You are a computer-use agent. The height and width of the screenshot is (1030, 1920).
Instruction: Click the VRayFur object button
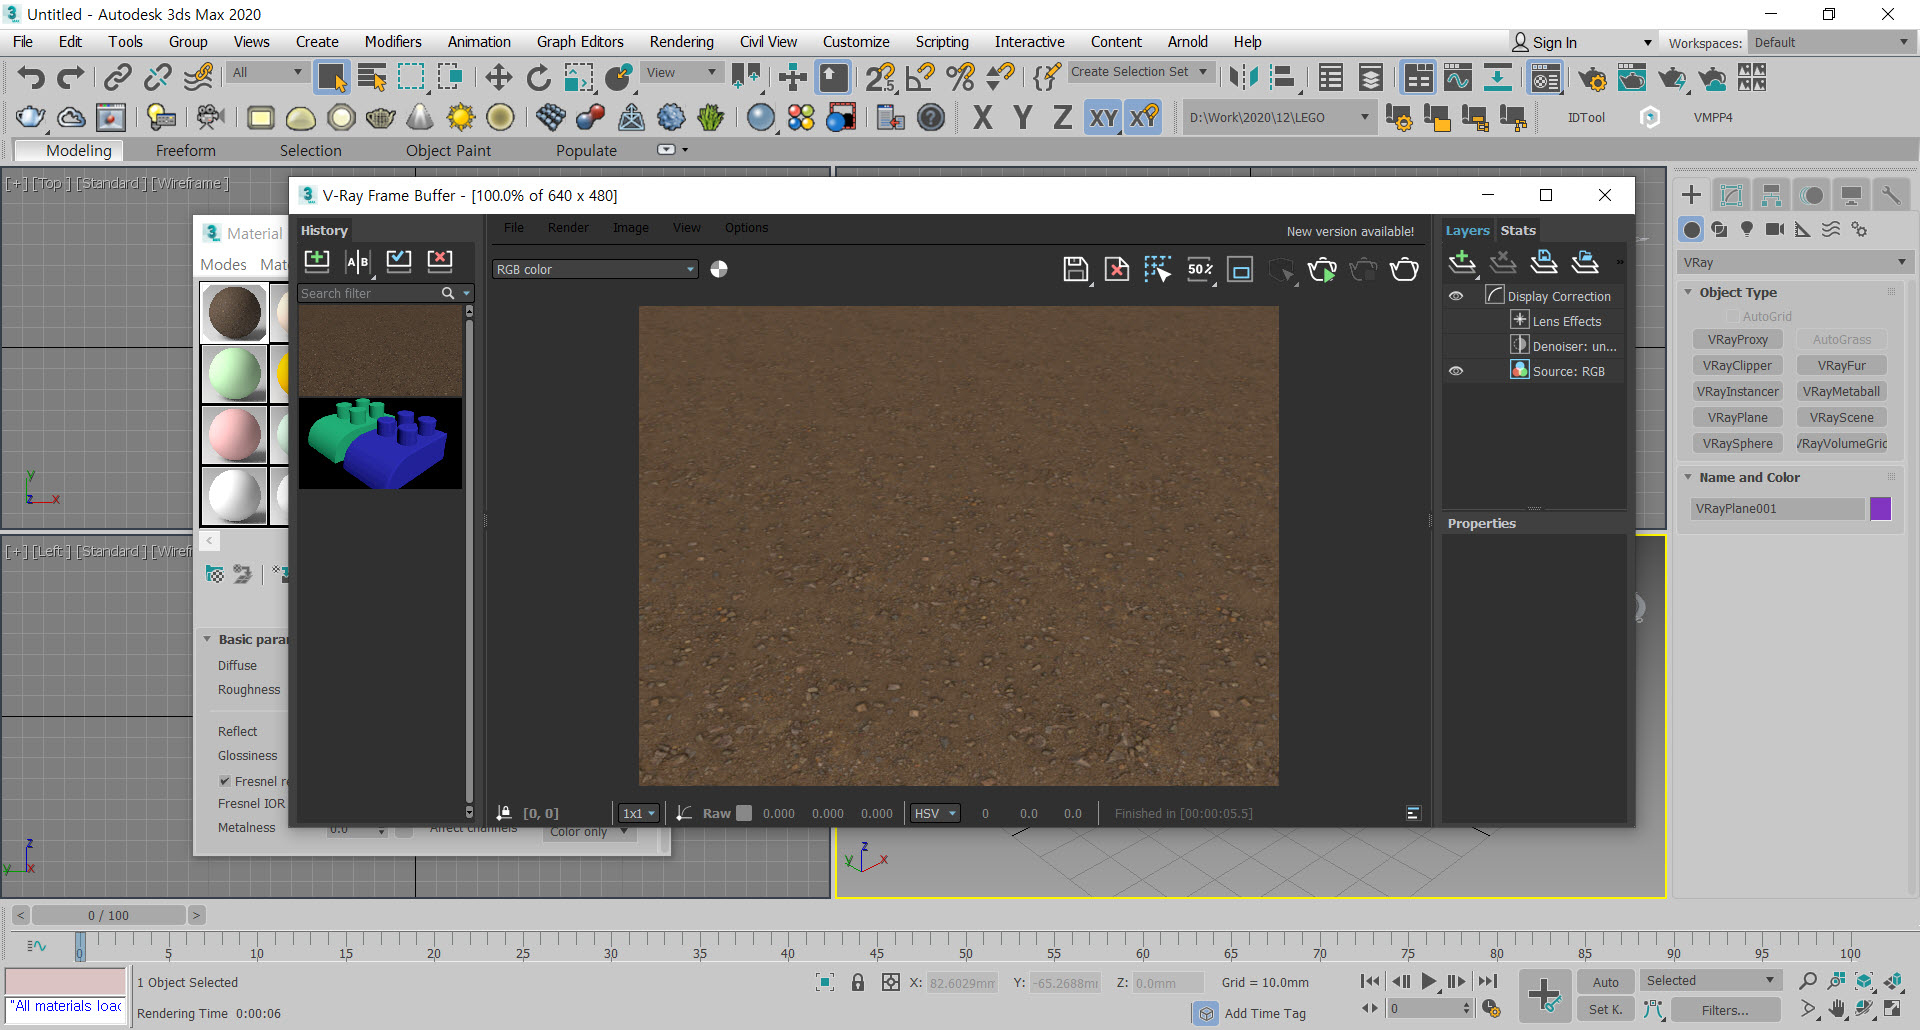click(x=1841, y=366)
